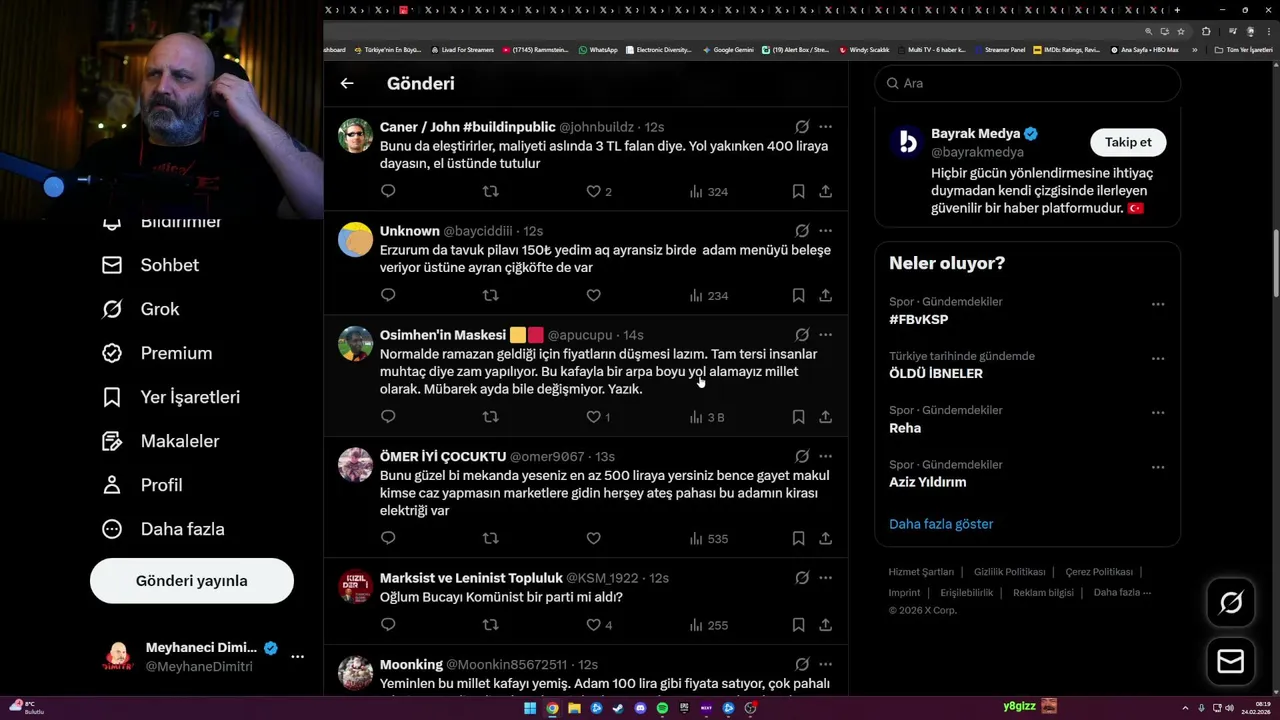Open the floating messages envelope button
The height and width of the screenshot is (720, 1280).
click(1231, 662)
